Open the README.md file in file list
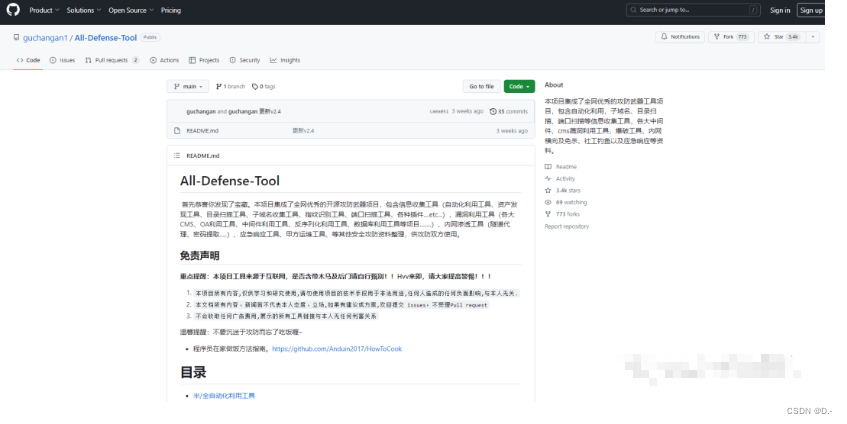The image size is (847, 424). click(203, 131)
